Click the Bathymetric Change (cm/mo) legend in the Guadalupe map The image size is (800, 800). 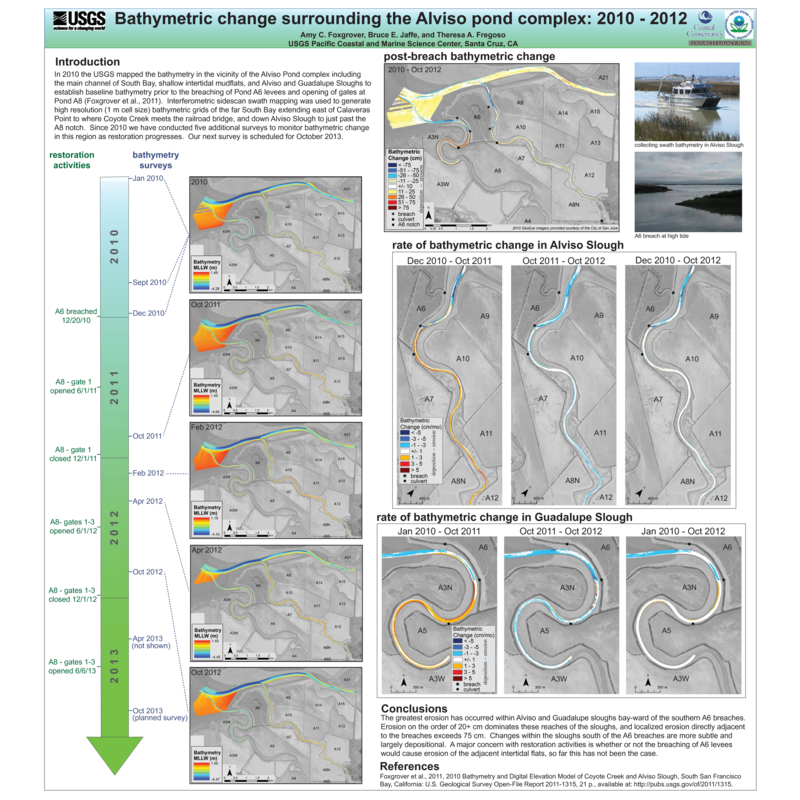click(x=473, y=659)
